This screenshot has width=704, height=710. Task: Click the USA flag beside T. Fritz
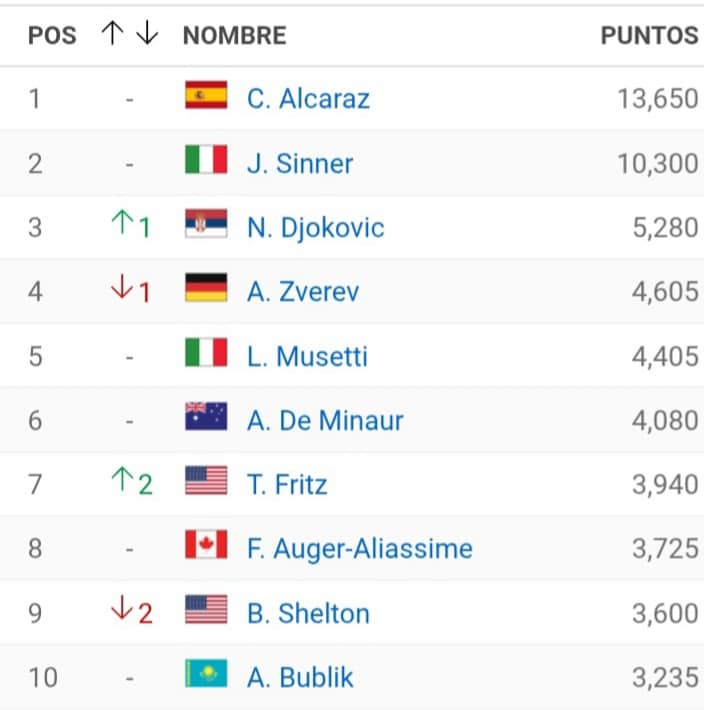pyautogui.click(x=206, y=481)
